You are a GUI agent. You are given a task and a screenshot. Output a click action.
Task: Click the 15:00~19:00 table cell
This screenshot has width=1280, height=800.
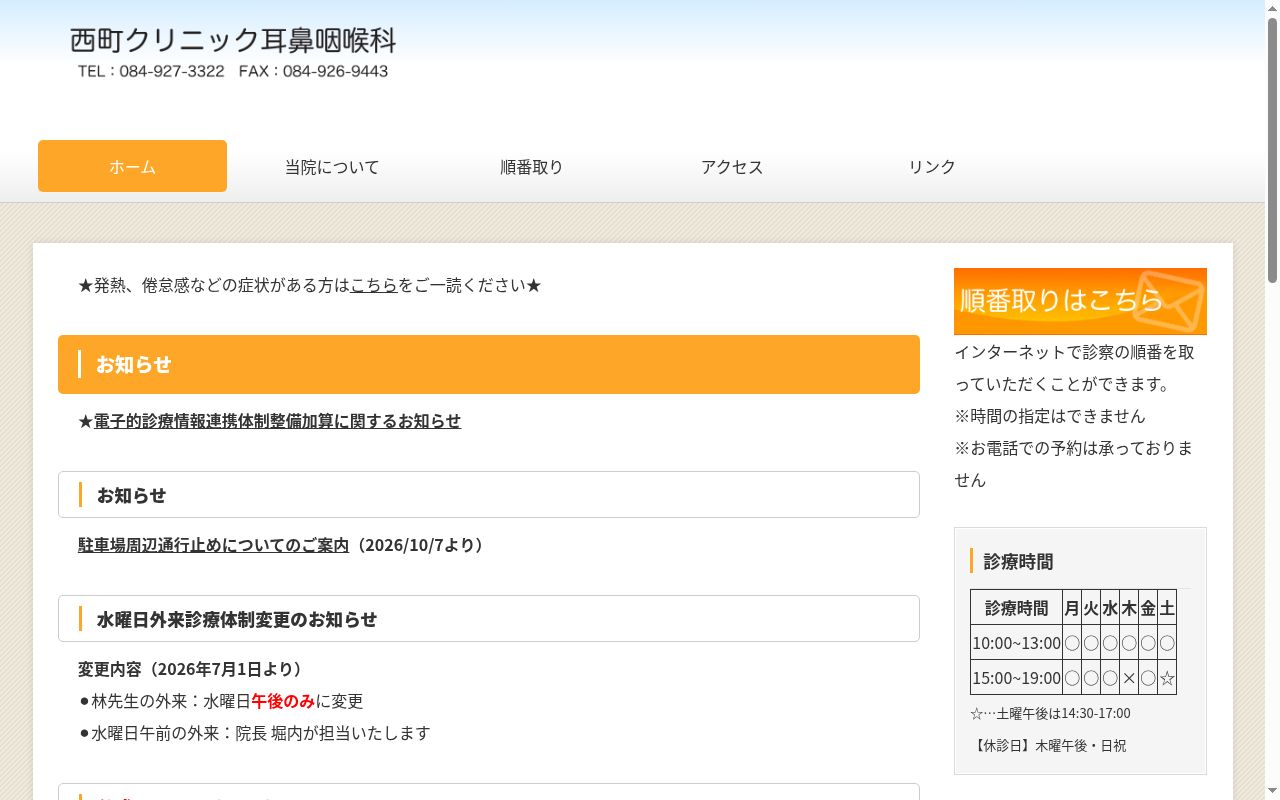pos(1016,678)
